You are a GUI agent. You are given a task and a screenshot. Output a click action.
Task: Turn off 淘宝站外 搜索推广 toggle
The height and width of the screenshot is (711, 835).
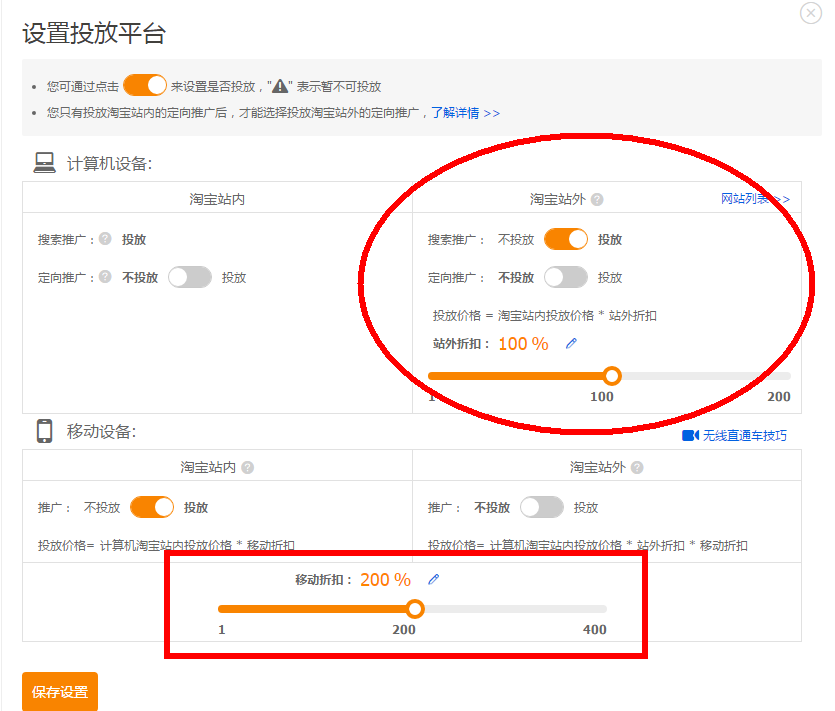[x=566, y=240]
